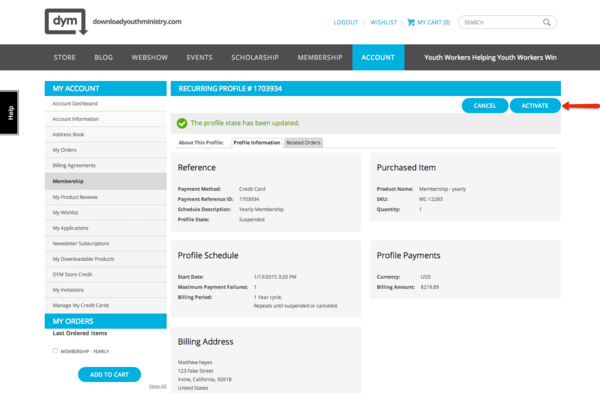Open the Membership nav menu item

pos(320,57)
